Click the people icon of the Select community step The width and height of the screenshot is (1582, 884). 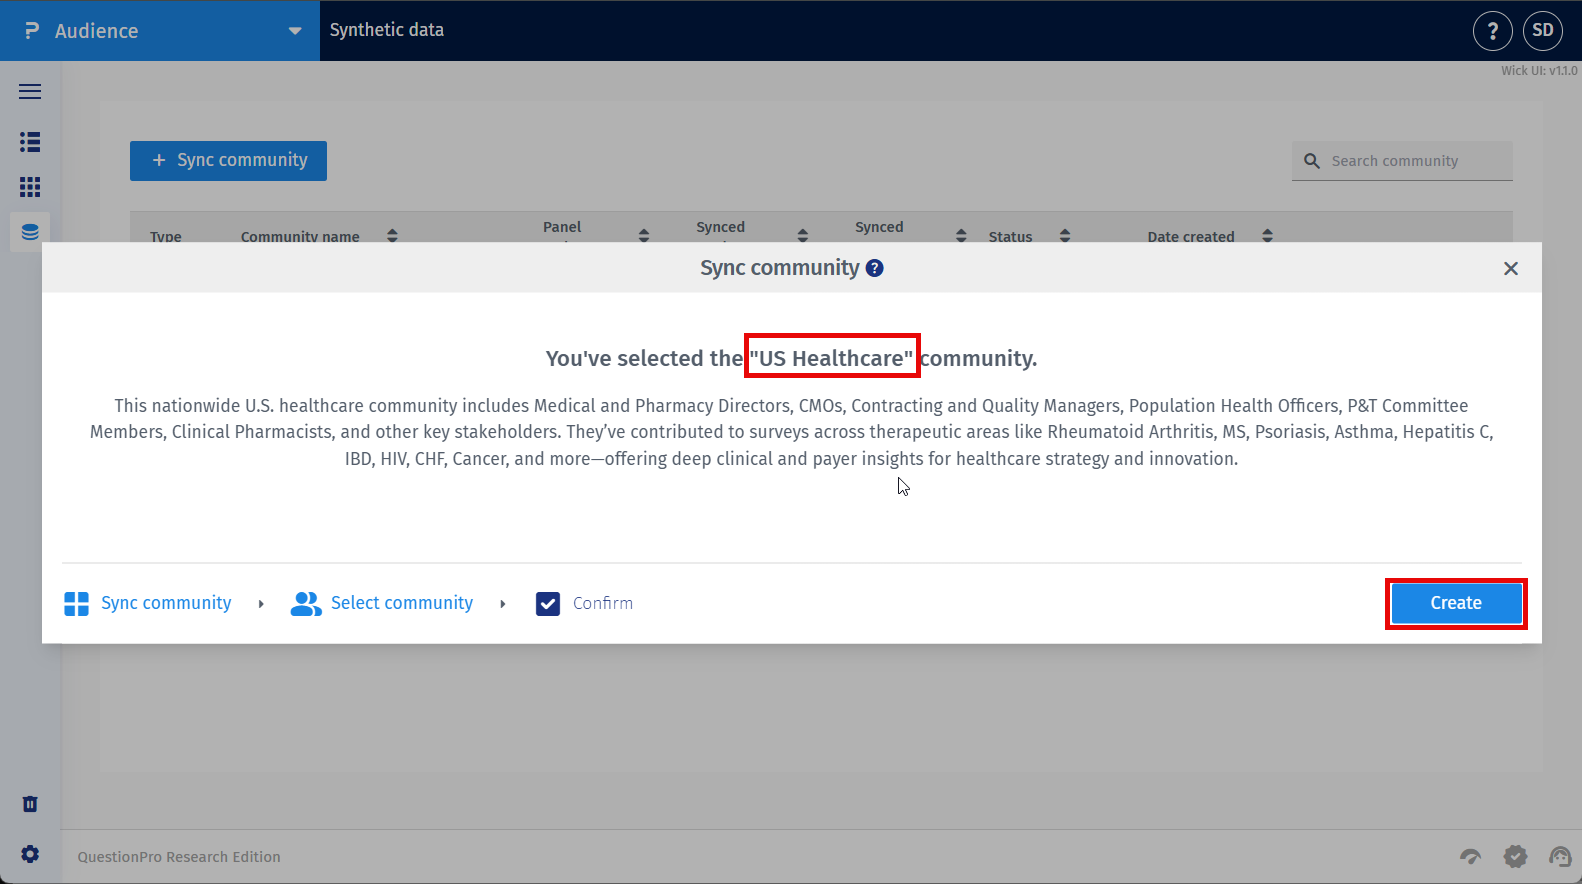tap(306, 604)
